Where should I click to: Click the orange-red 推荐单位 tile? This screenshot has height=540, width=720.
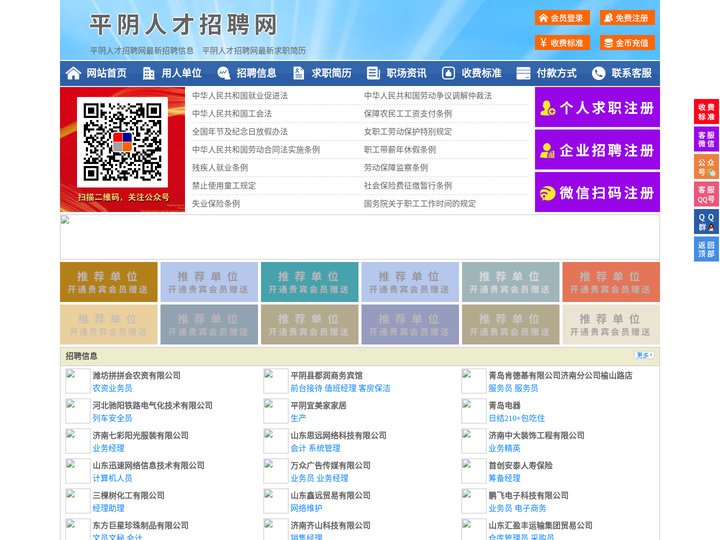click(x=611, y=282)
